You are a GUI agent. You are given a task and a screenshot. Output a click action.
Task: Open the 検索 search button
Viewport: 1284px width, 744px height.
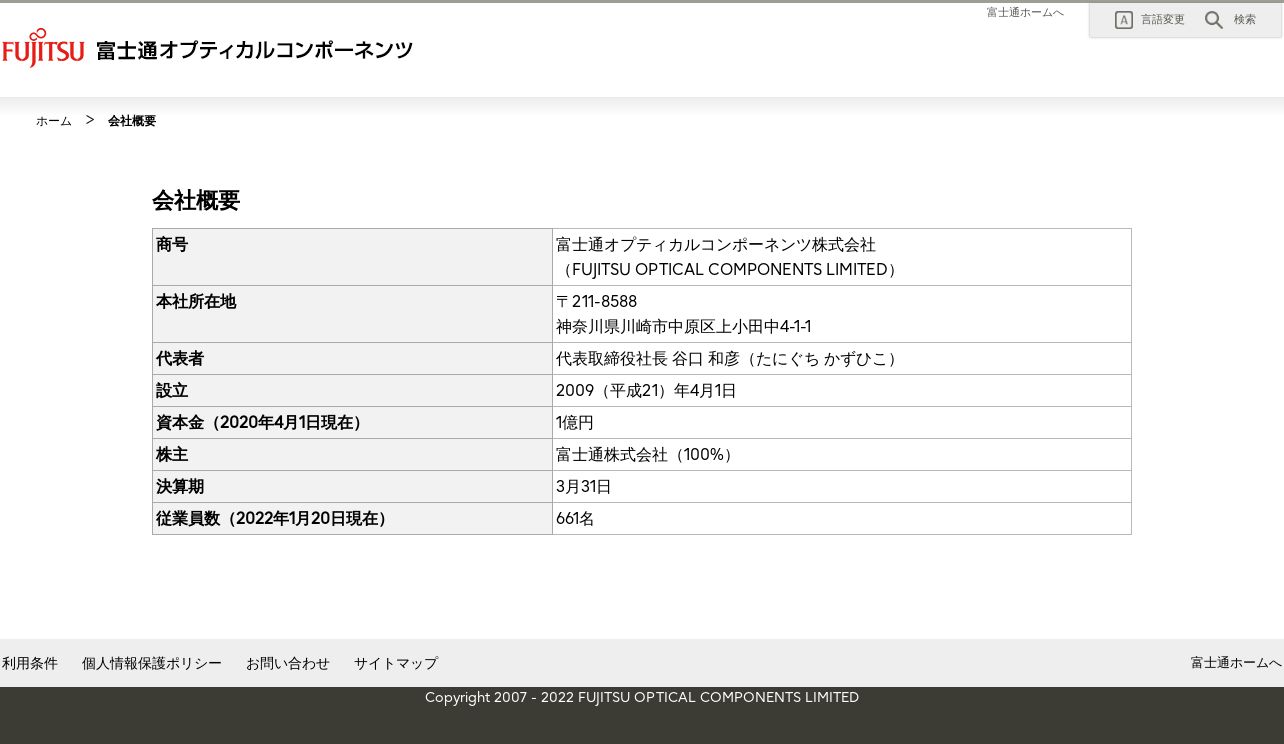pos(1230,20)
